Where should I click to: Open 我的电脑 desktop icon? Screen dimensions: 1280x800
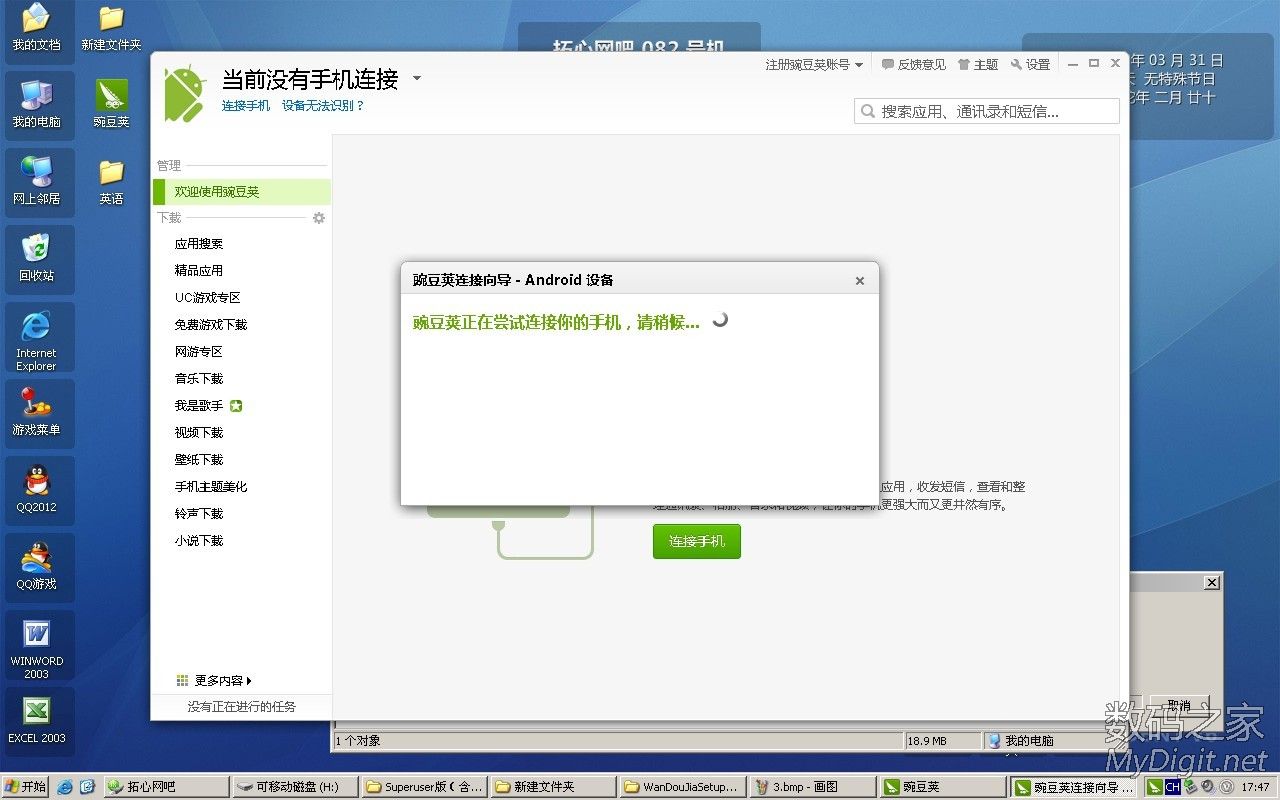[36, 104]
